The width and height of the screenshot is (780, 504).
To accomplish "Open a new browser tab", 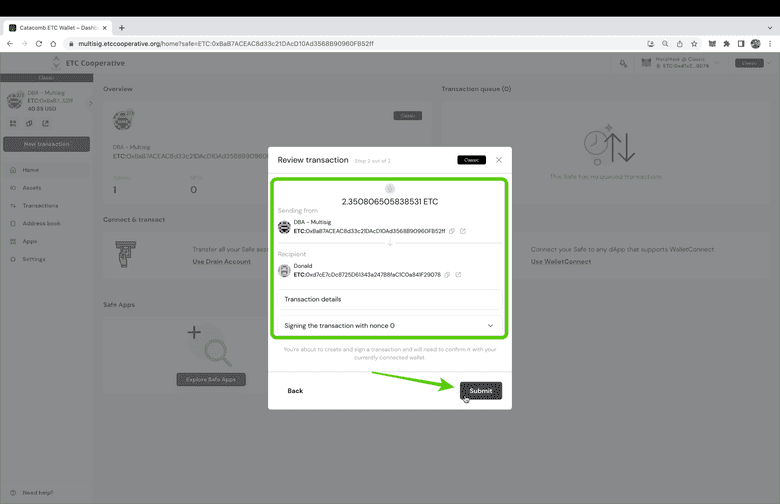I will 122,28.
